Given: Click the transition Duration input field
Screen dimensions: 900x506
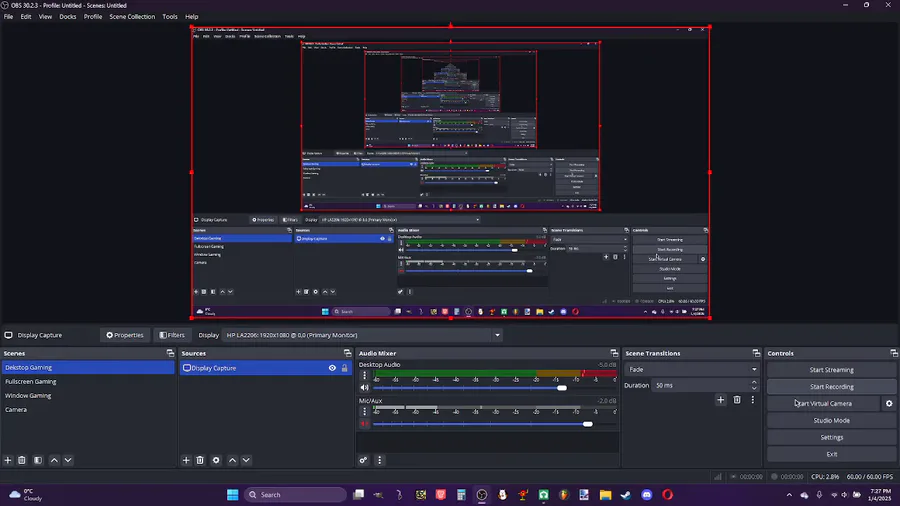Looking at the screenshot, I should (701, 386).
